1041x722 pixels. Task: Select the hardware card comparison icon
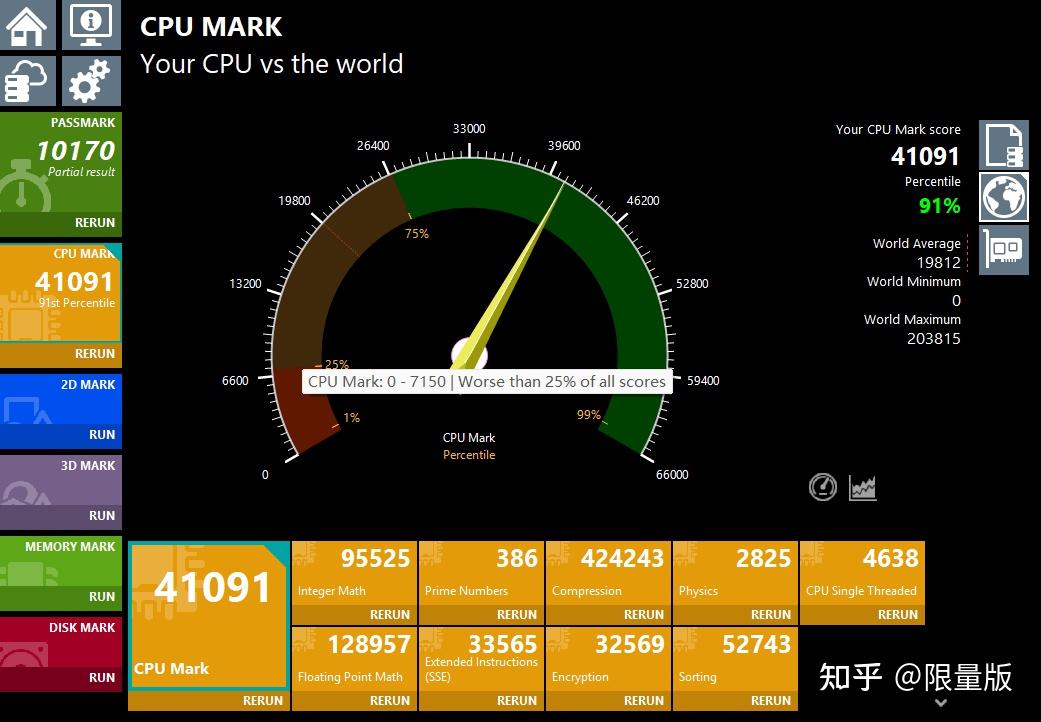(x=1004, y=250)
